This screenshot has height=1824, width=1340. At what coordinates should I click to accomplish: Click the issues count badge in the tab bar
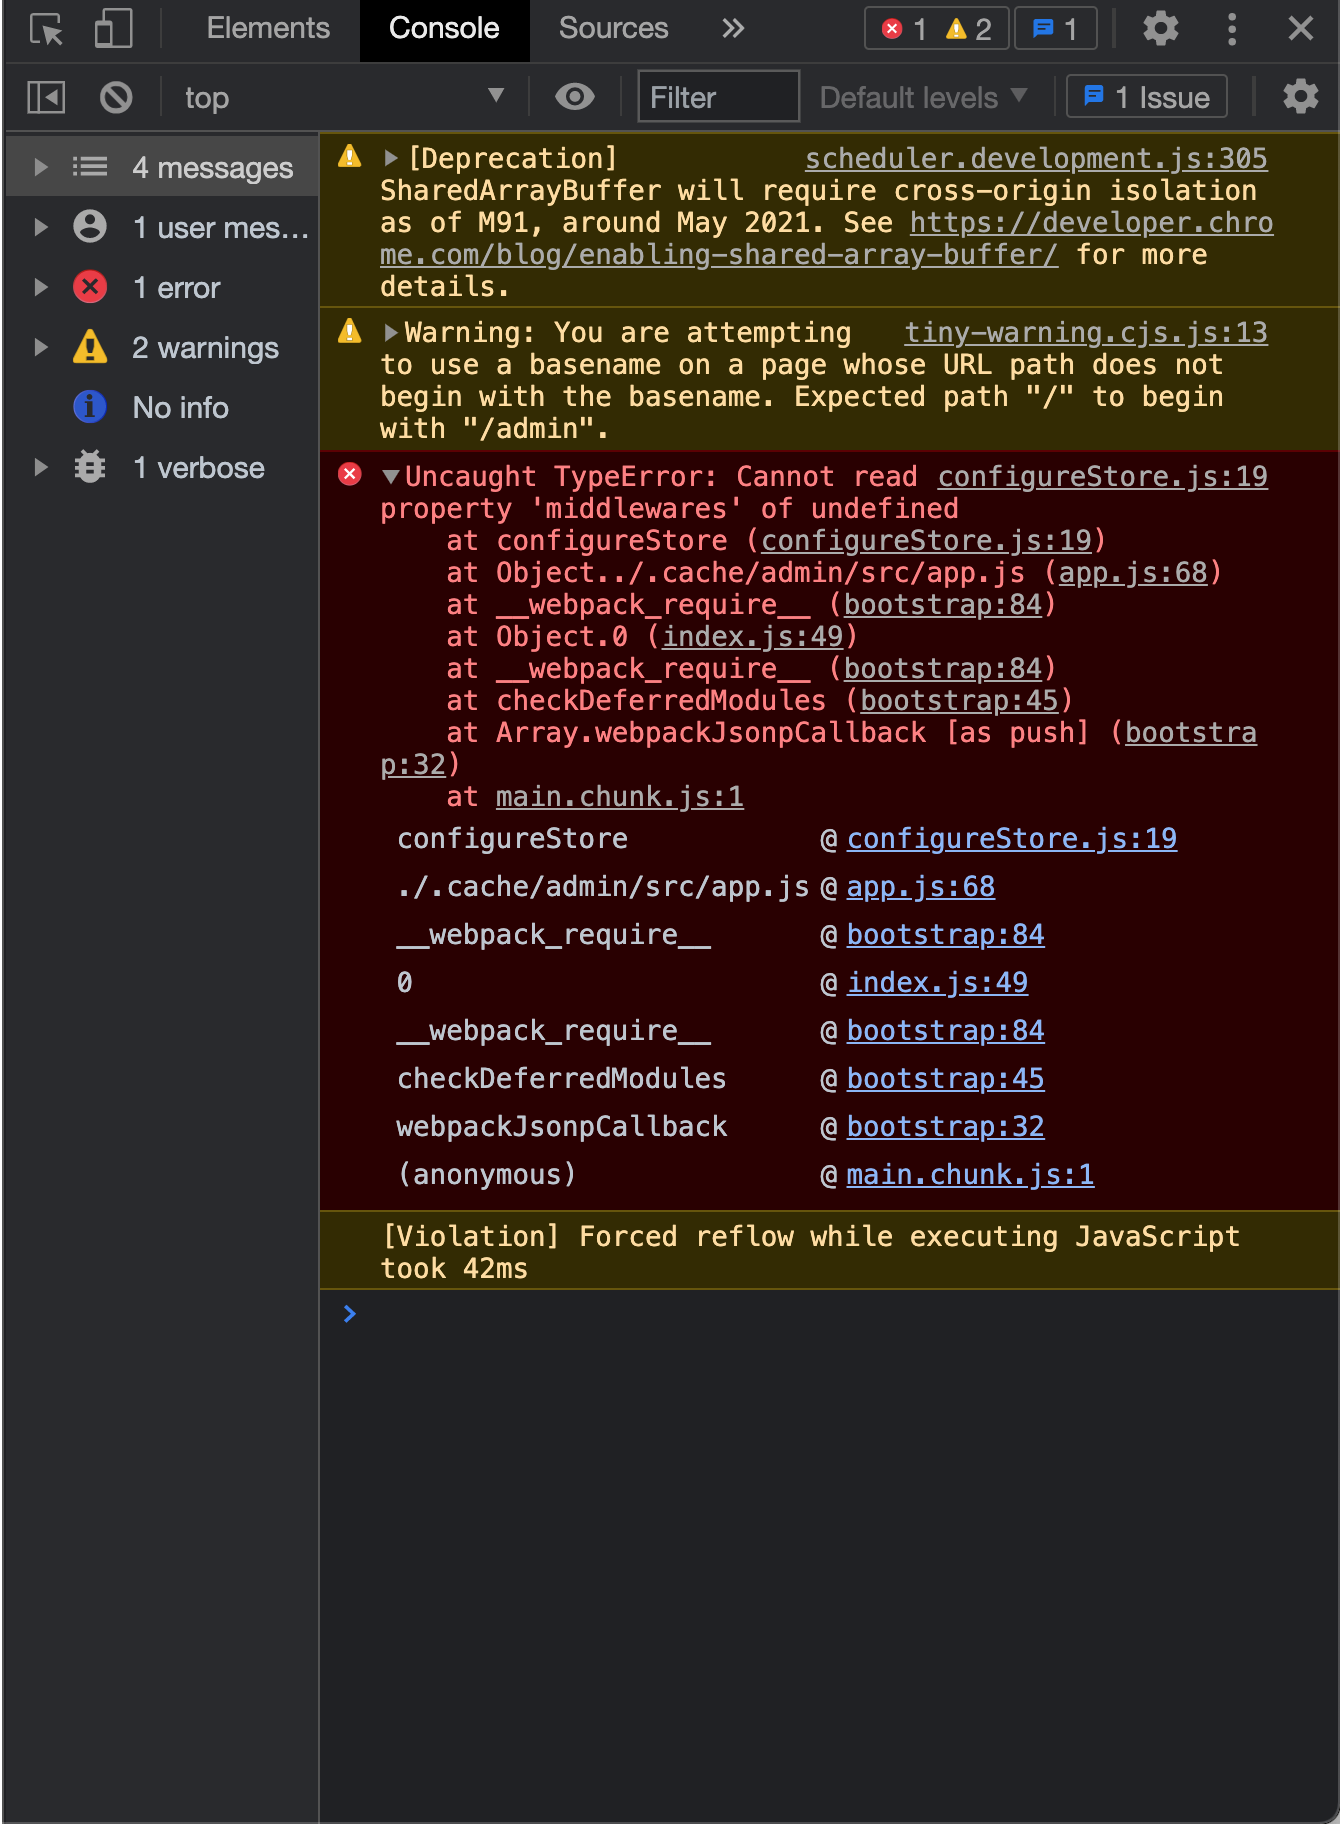(x=1055, y=29)
